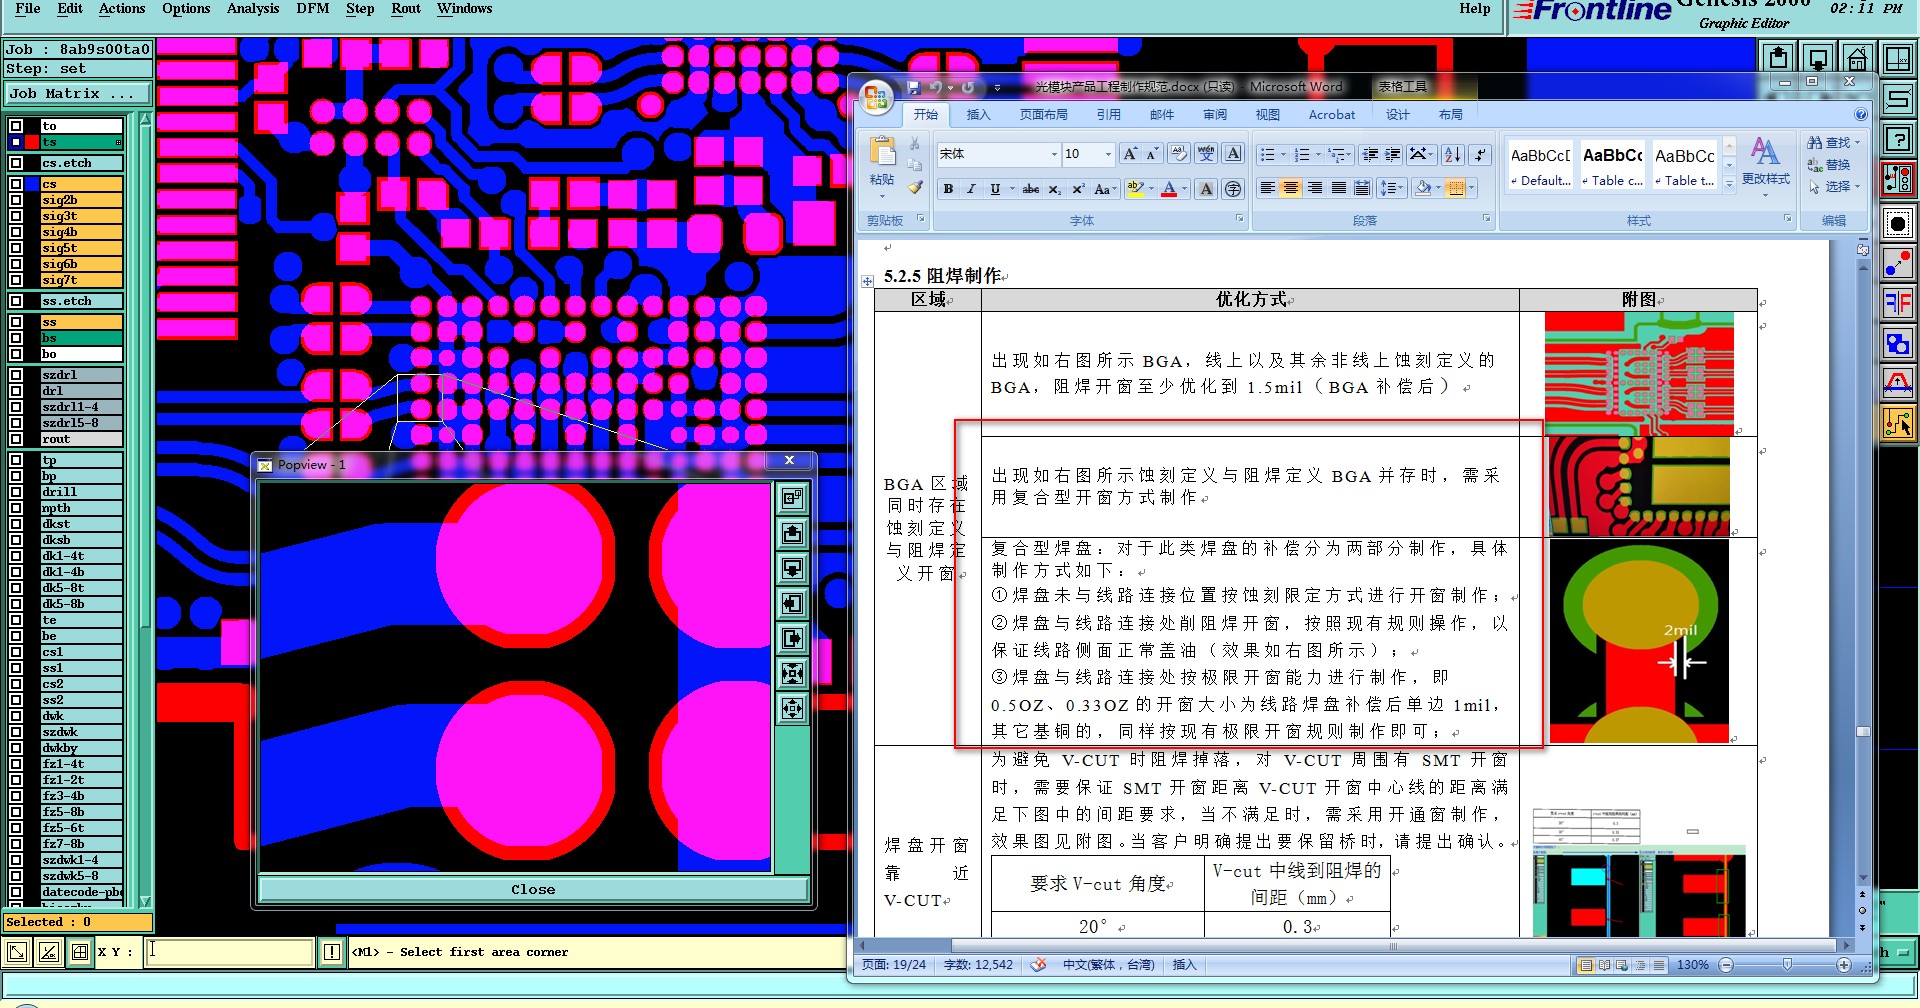Switch to Word 插入 tab
The height and width of the screenshot is (1008, 1920).
[978, 115]
